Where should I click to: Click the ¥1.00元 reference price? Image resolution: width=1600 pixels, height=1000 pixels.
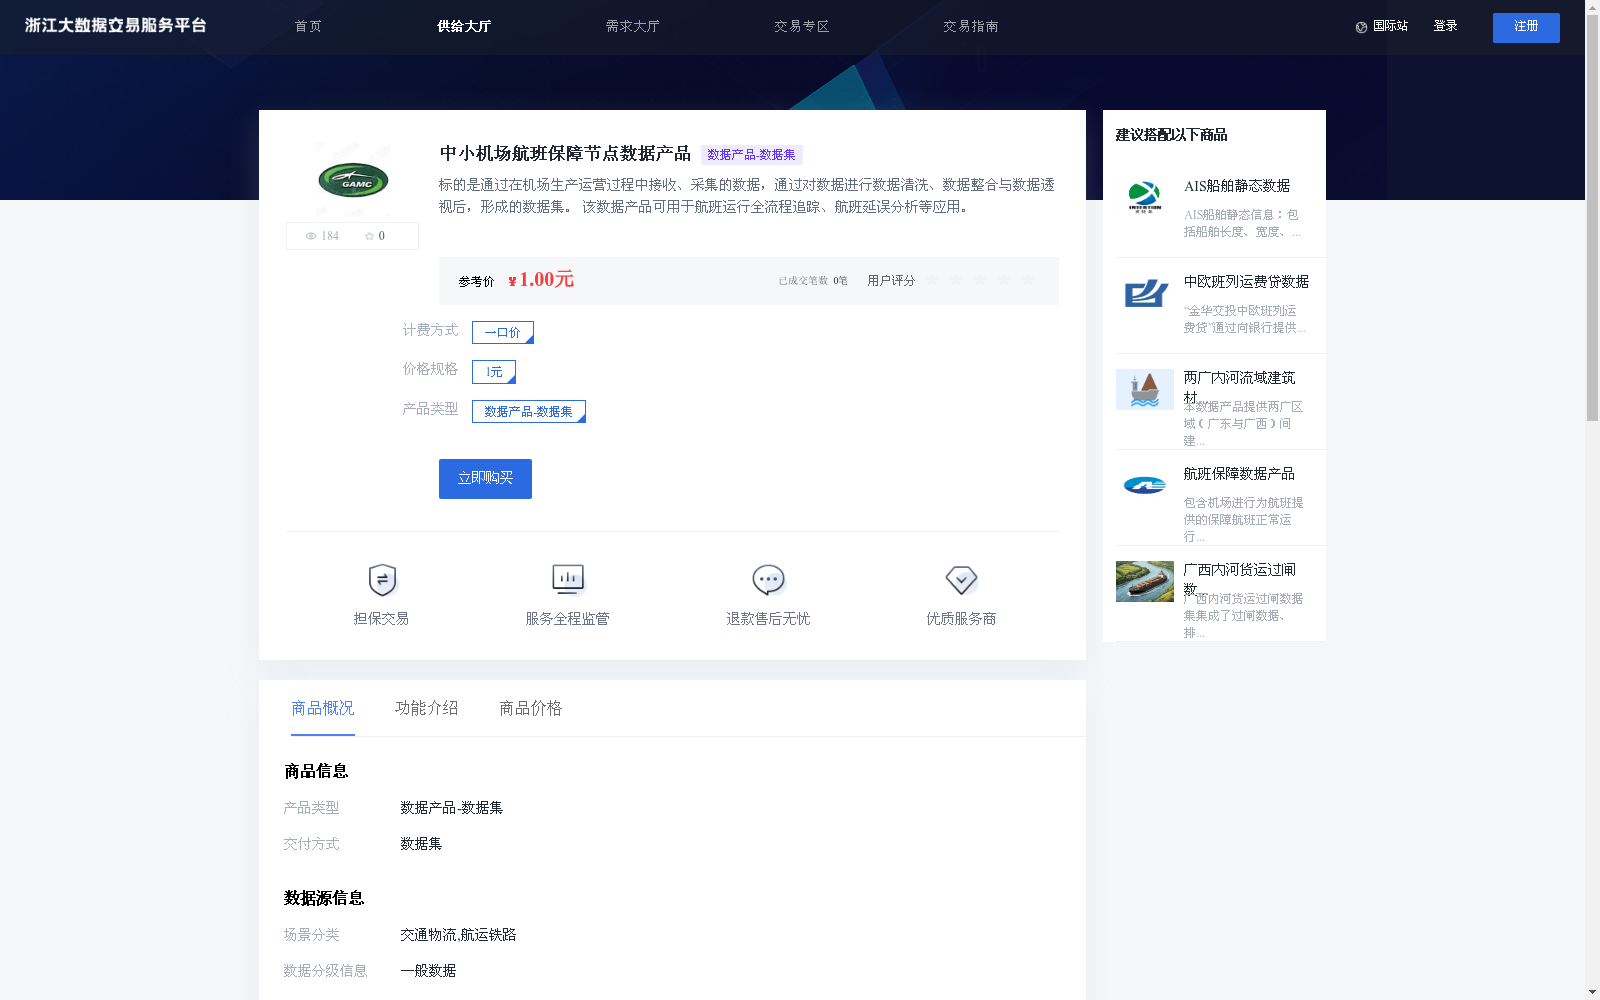[541, 280]
